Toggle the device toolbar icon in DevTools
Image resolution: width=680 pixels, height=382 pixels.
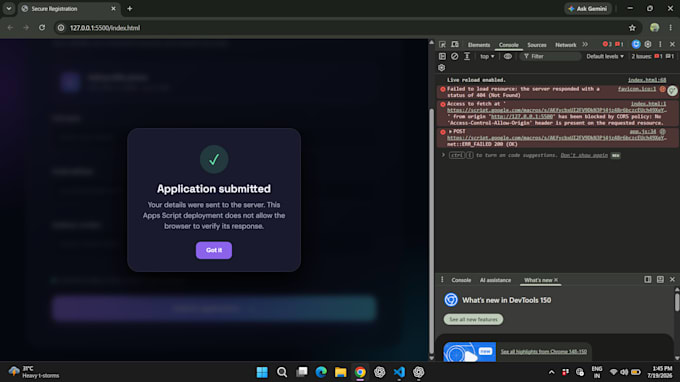pyautogui.click(x=454, y=44)
